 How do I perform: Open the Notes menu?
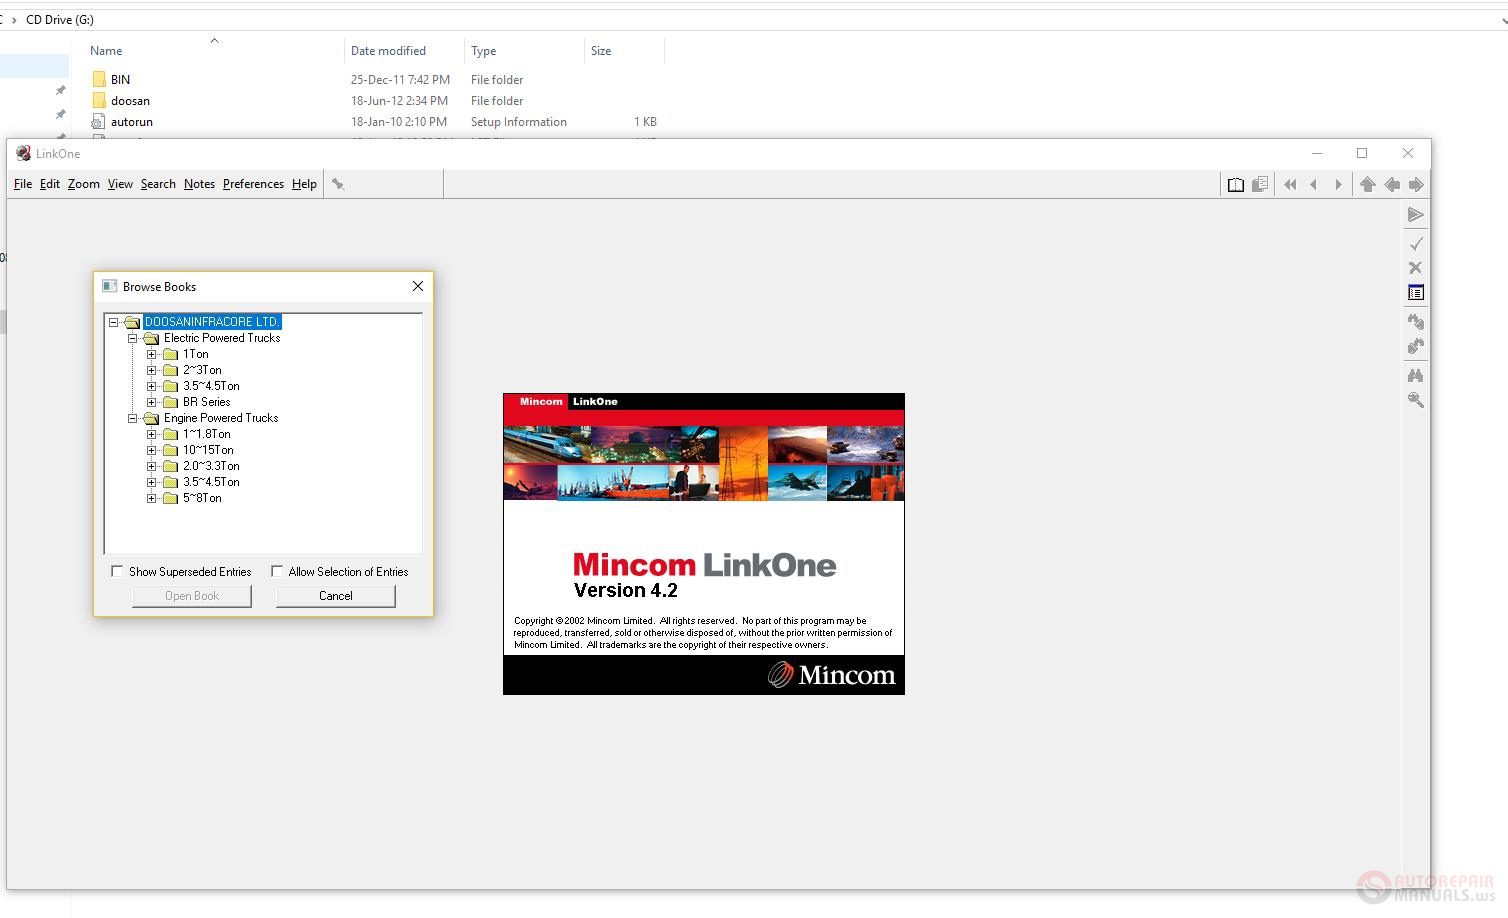pyautogui.click(x=199, y=184)
